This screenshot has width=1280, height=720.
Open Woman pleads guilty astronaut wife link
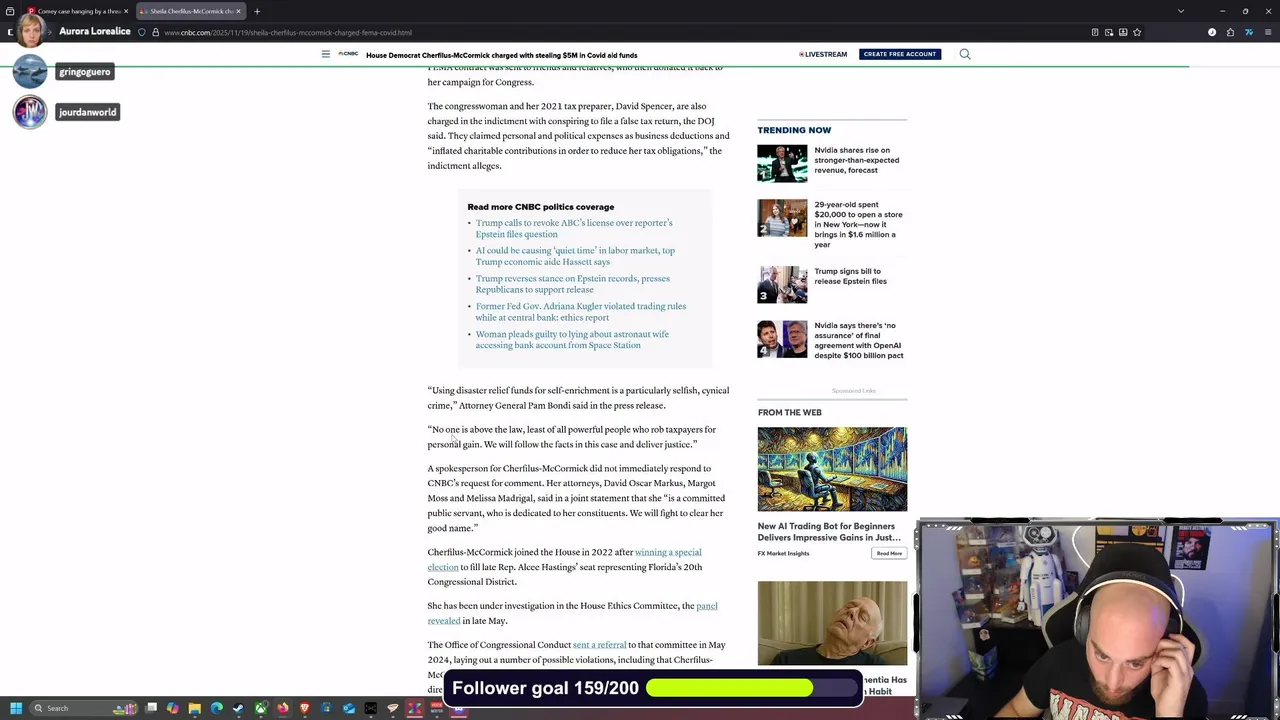pos(572,340)
